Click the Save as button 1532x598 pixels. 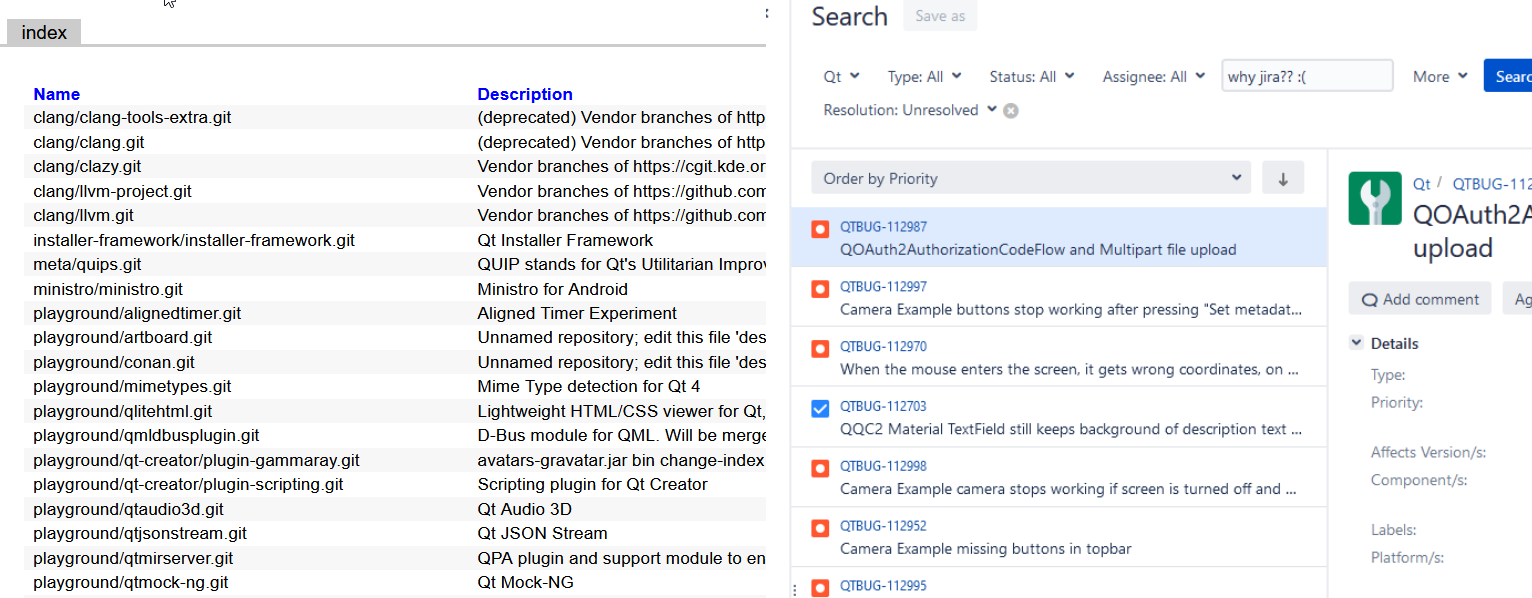(940, 16)
